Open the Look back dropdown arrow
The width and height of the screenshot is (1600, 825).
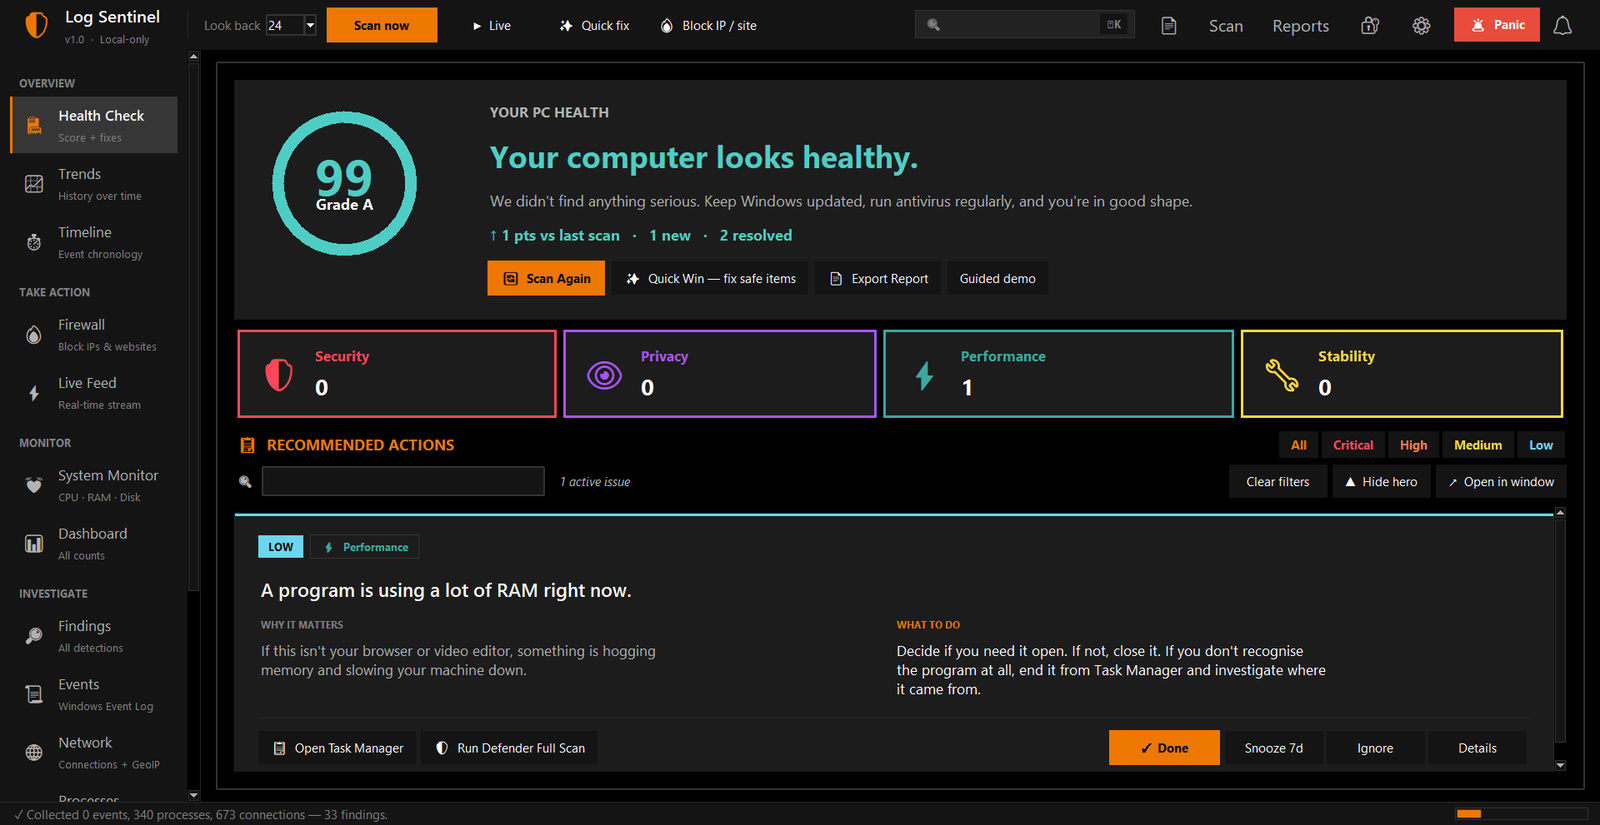(310, 25)
